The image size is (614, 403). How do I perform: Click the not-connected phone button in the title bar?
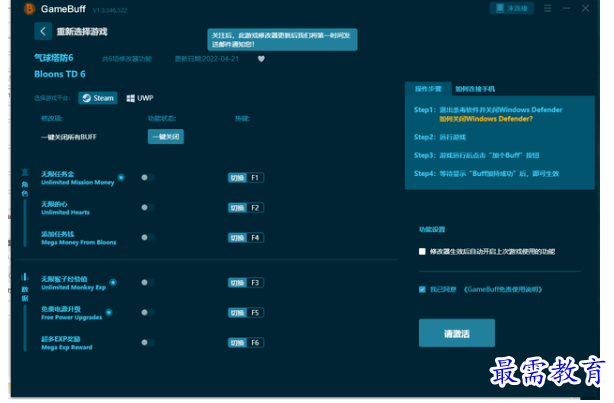512,8
